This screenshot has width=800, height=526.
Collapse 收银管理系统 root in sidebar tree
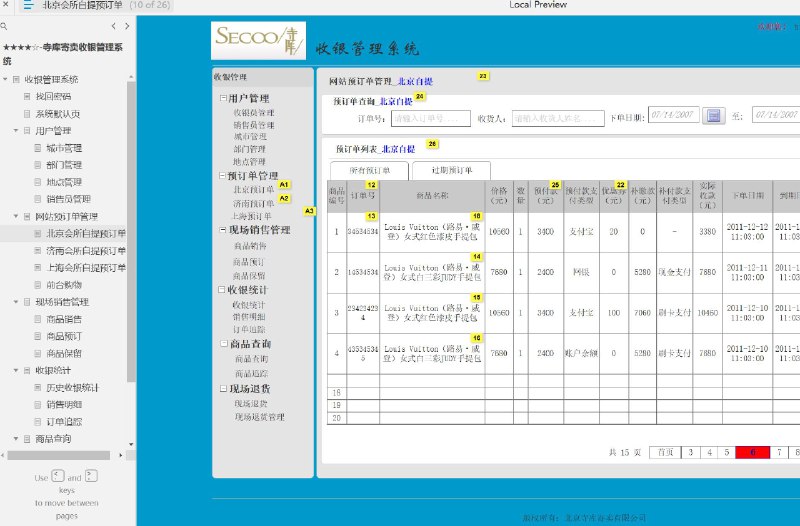point(5,80)
